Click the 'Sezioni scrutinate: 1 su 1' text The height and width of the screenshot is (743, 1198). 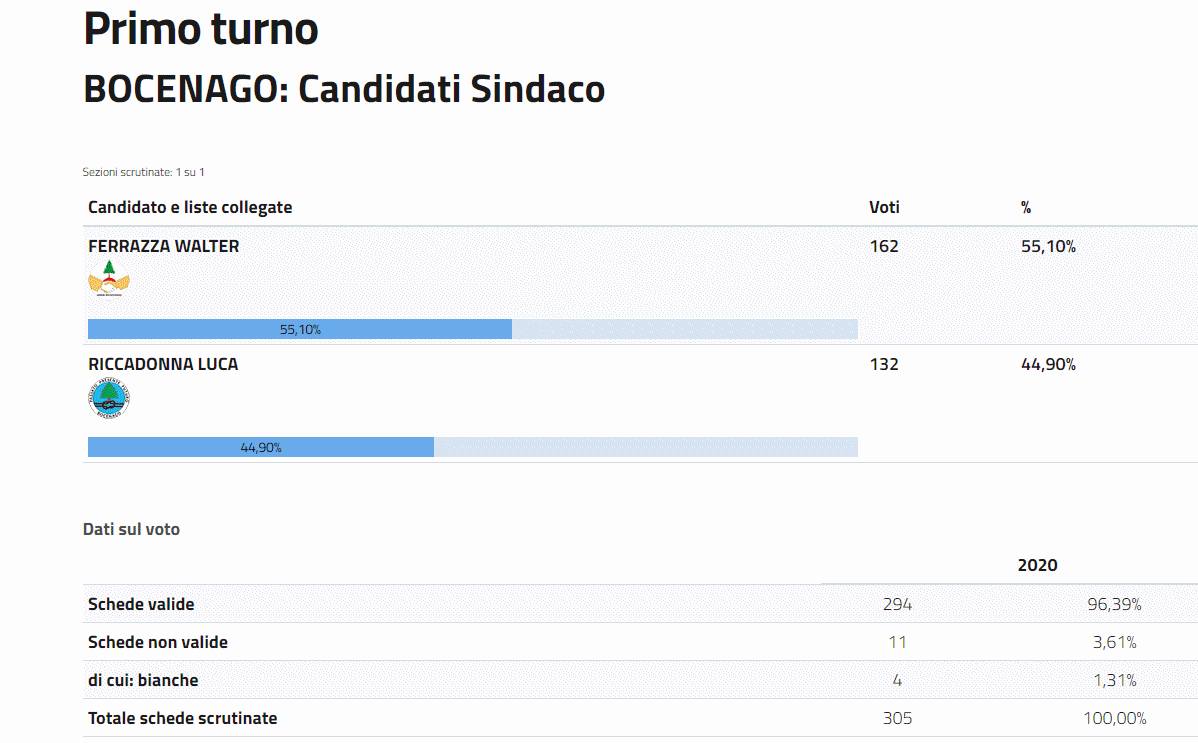coord(143,172)
